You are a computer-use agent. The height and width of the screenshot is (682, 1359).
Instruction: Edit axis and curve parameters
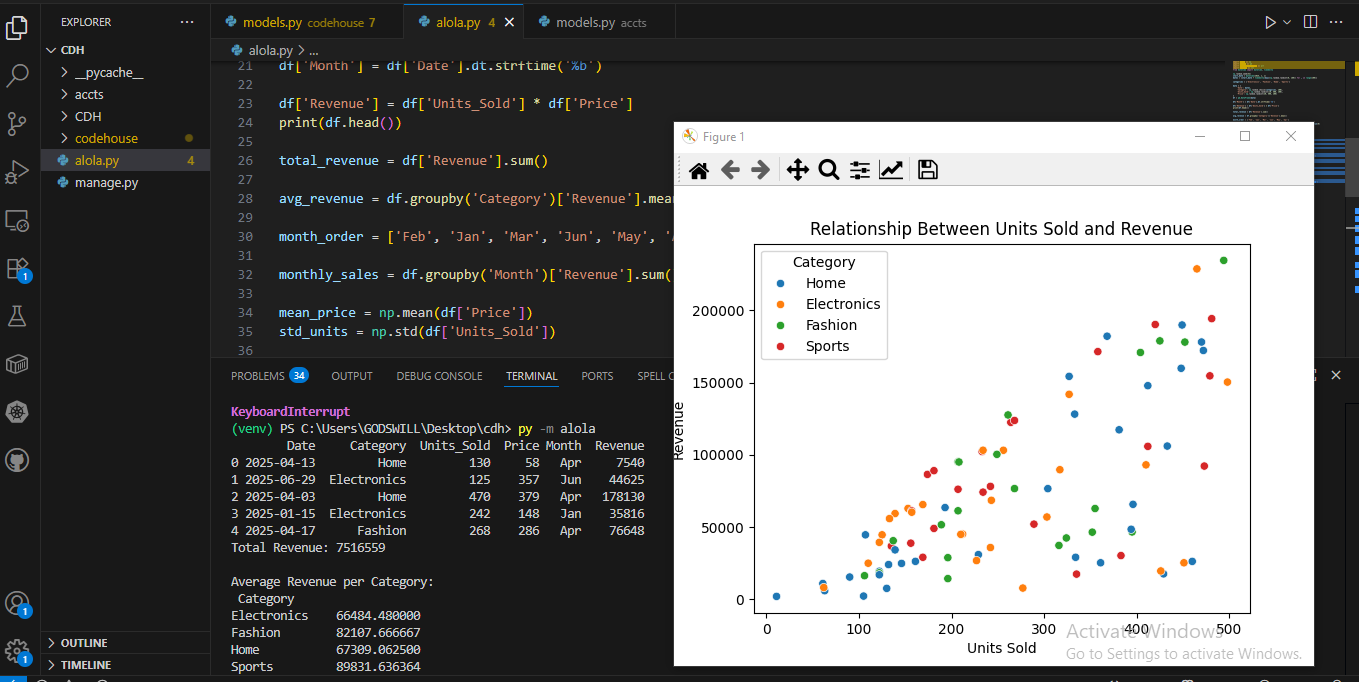pyautogui.click(x=890, y=170)
